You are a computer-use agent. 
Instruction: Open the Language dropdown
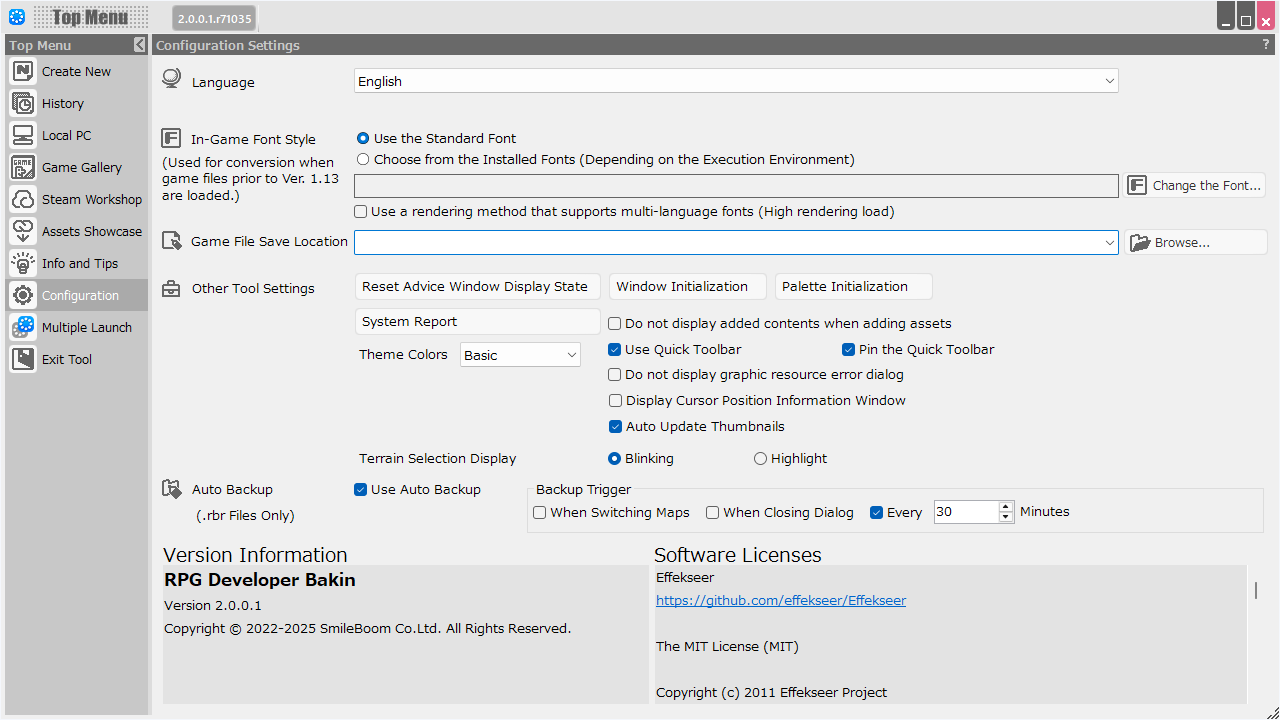point(1109,81)
